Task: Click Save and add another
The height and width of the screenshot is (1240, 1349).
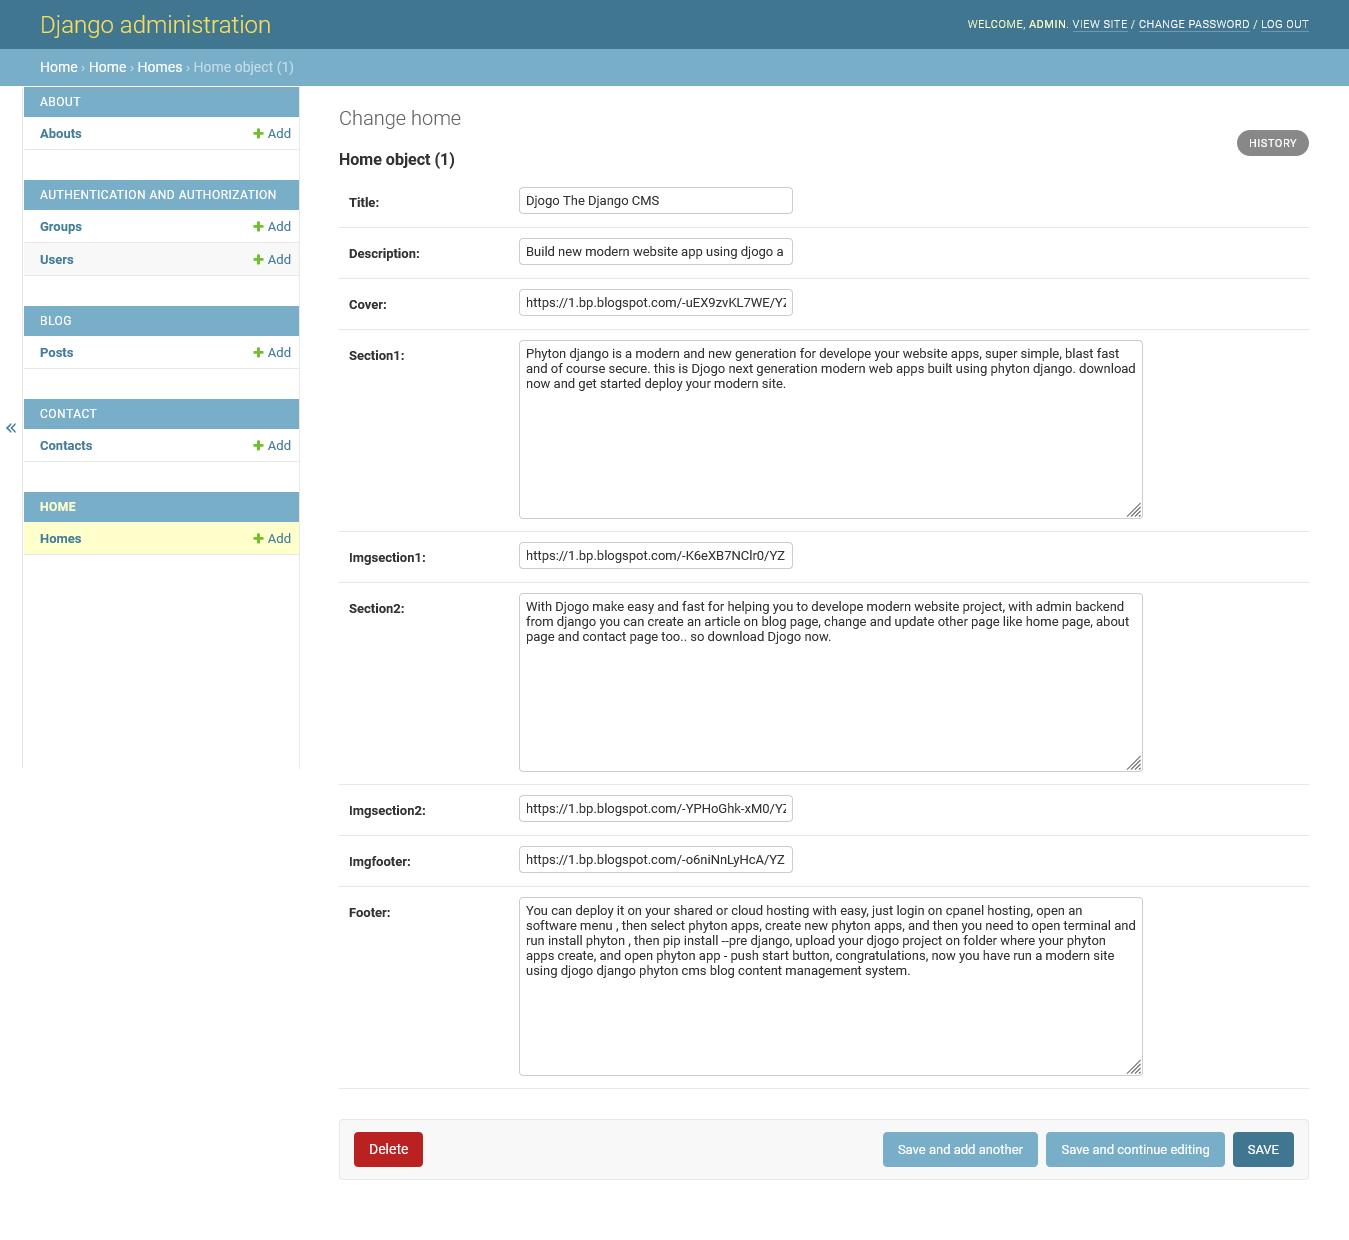Action: (x=960, y=1149)
